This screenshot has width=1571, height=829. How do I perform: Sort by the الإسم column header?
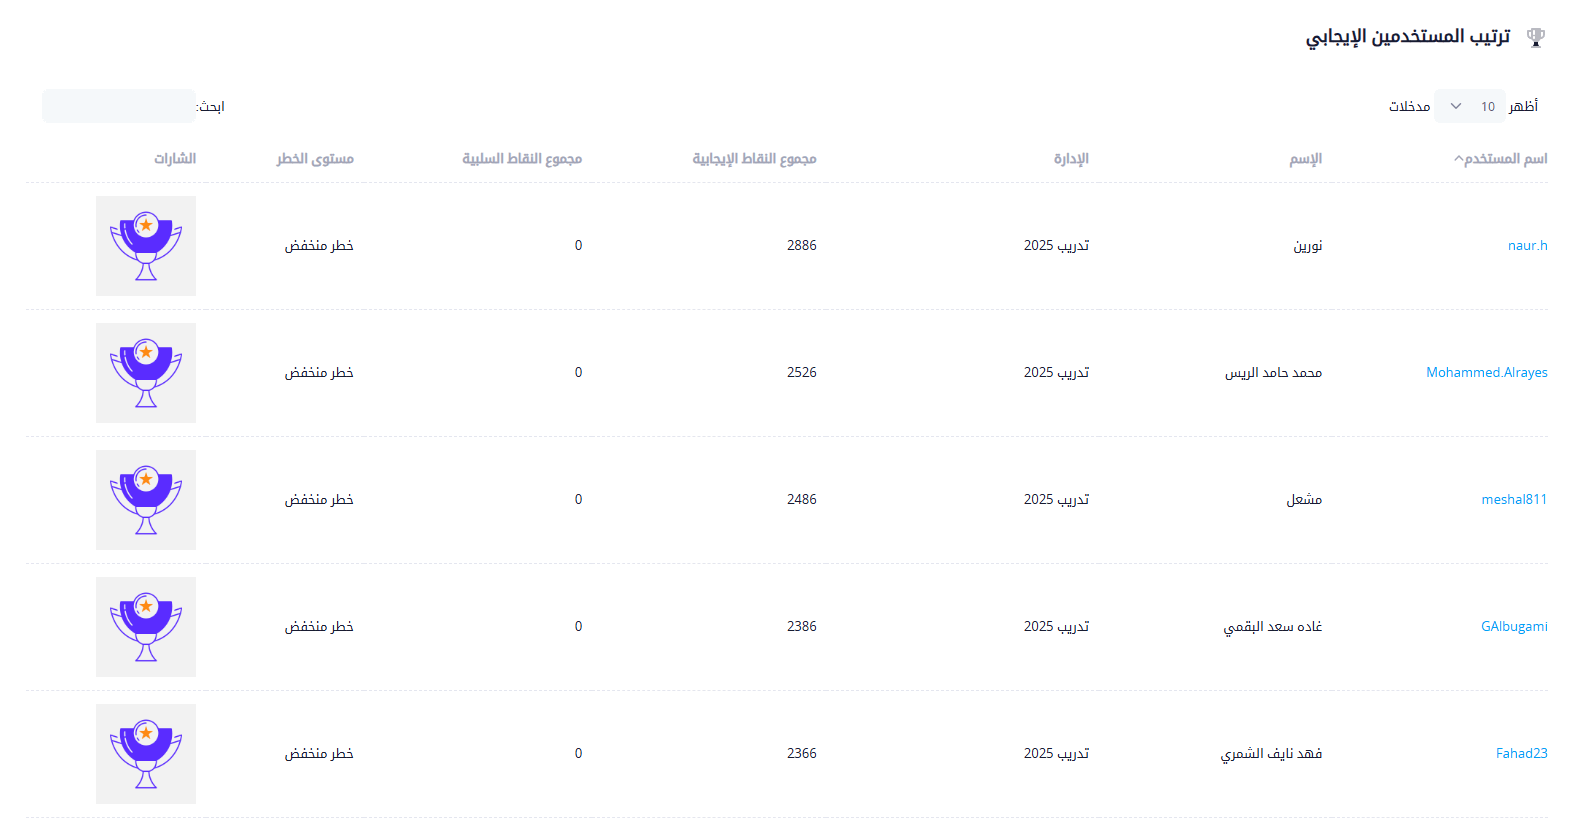click(x=1305, y=159)
